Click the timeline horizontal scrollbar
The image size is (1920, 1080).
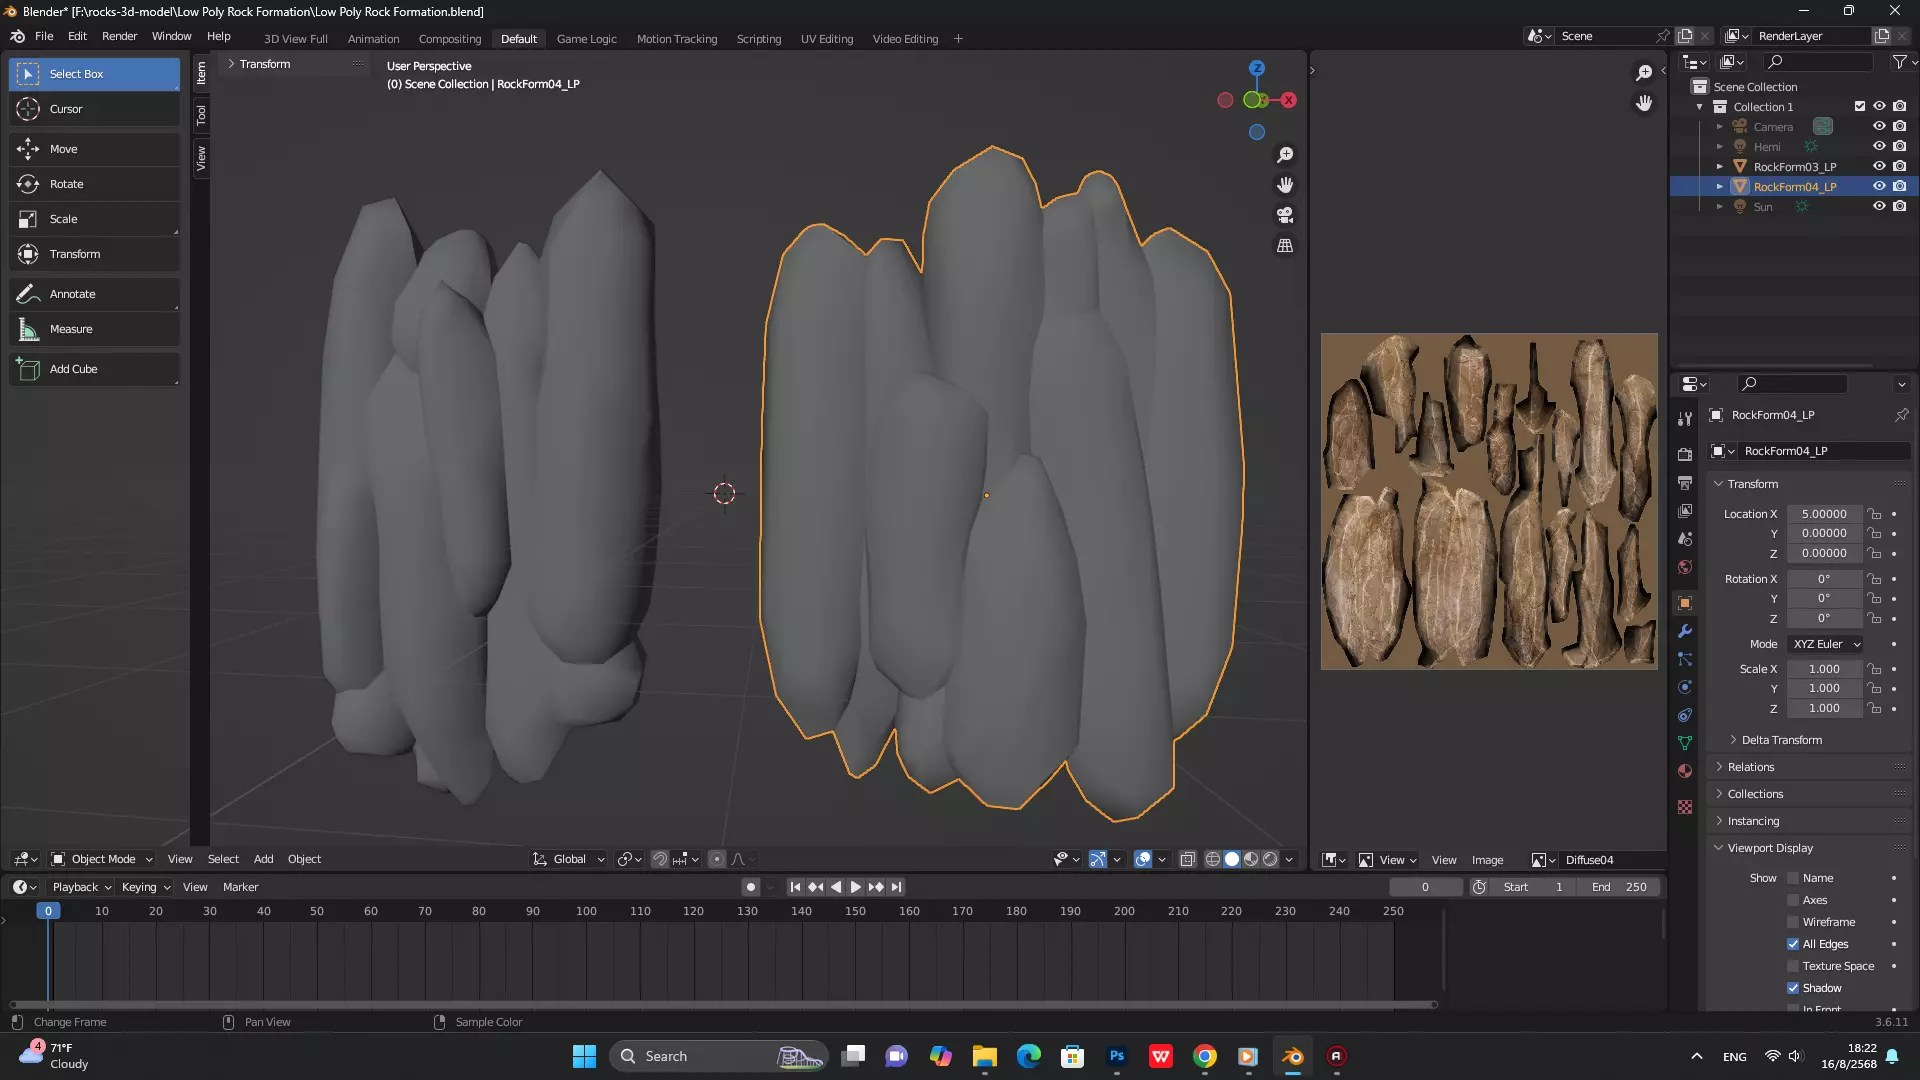pos(724,1004)
